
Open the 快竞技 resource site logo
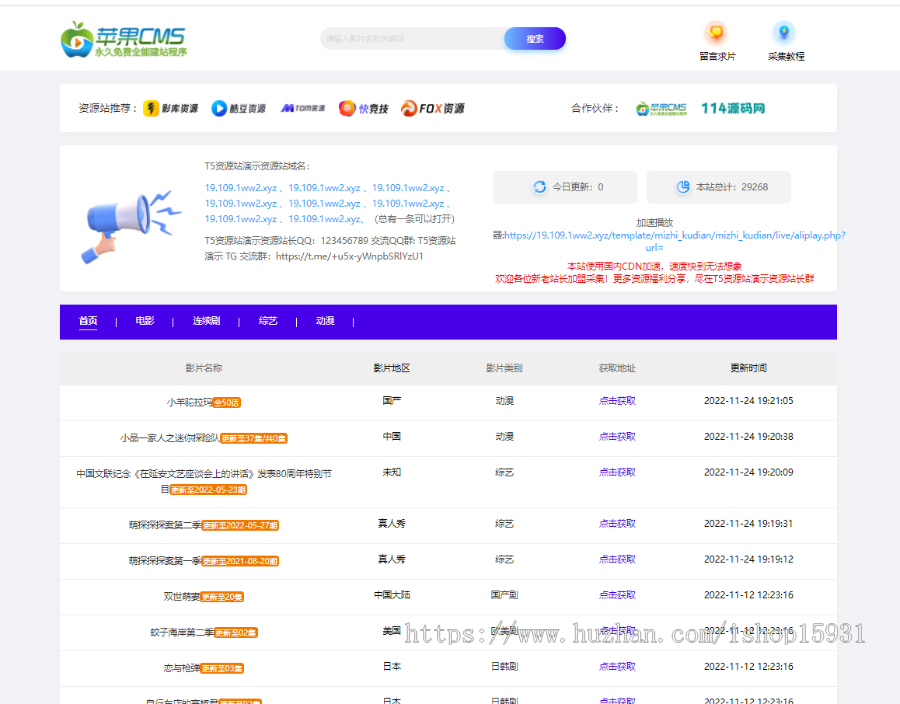point(363,108)
